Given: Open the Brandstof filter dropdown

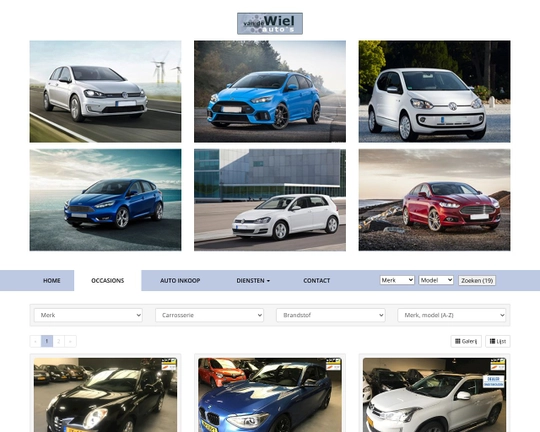Looking at the screenshot, I should pyautogui.click(x=331, y=315).
